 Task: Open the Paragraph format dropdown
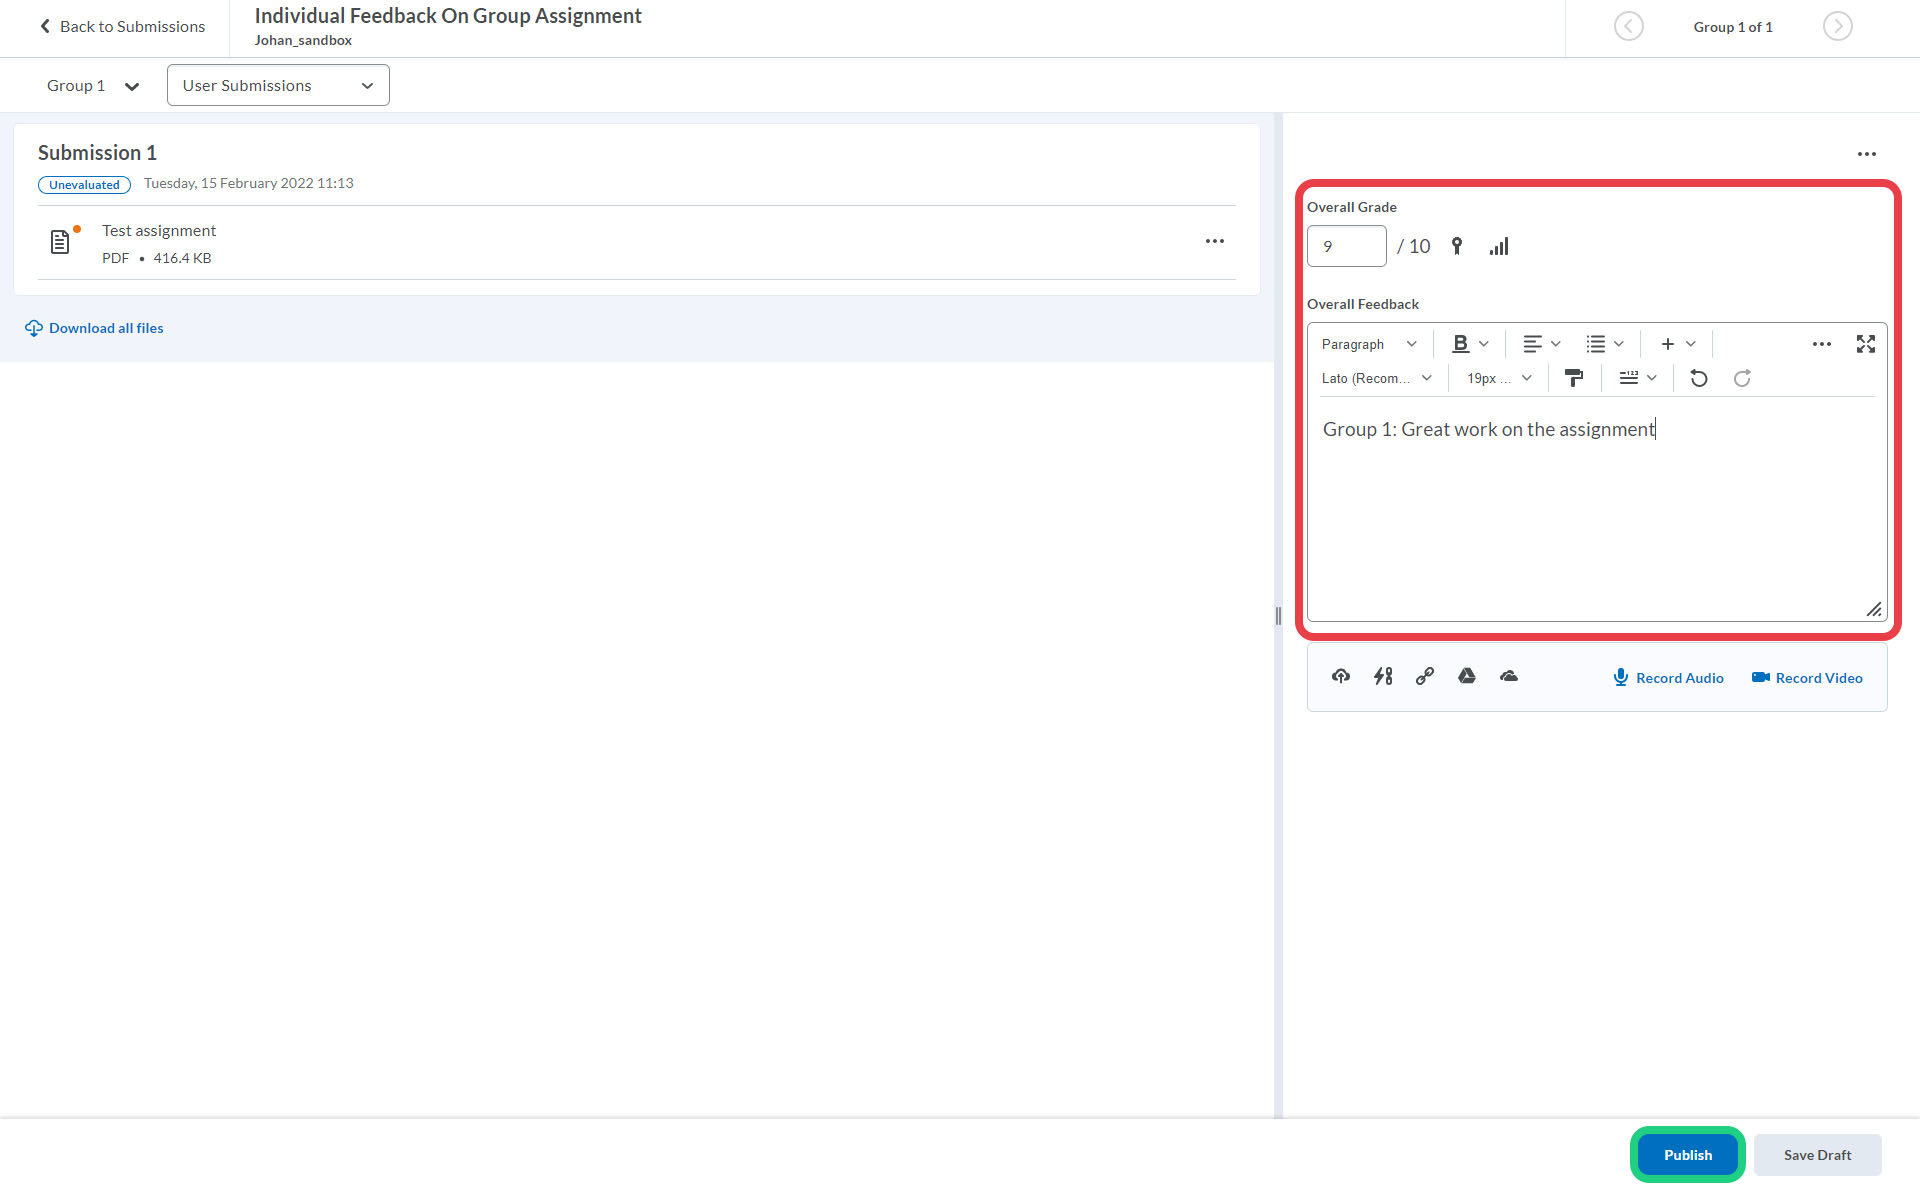(x=1368, y=344)
